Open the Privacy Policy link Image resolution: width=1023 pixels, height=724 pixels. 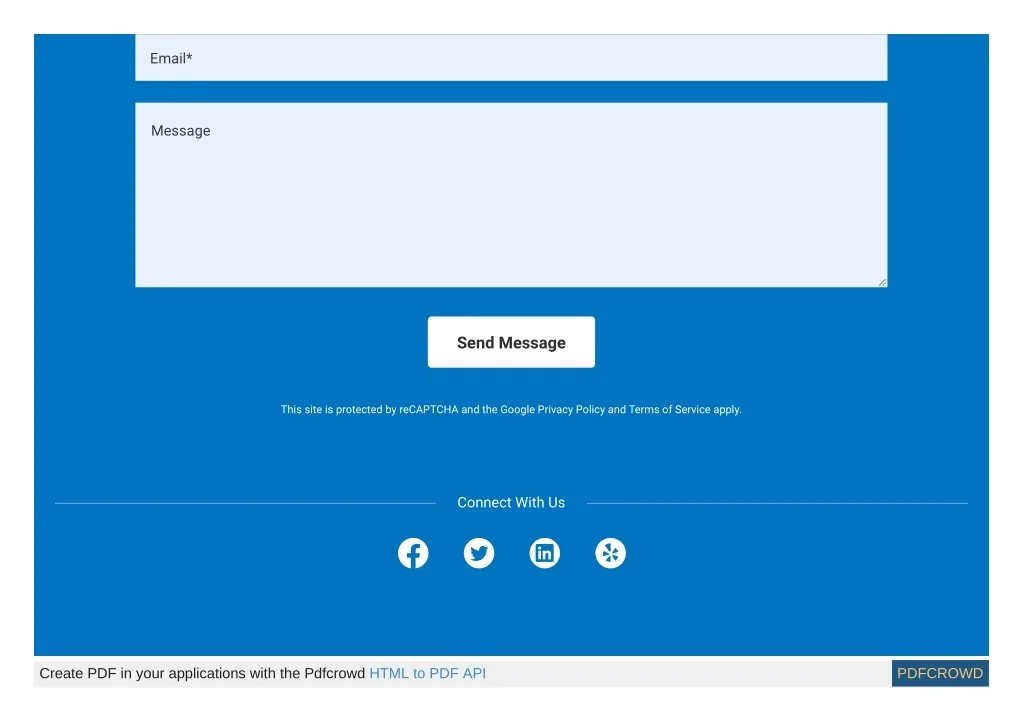[571, 410]
